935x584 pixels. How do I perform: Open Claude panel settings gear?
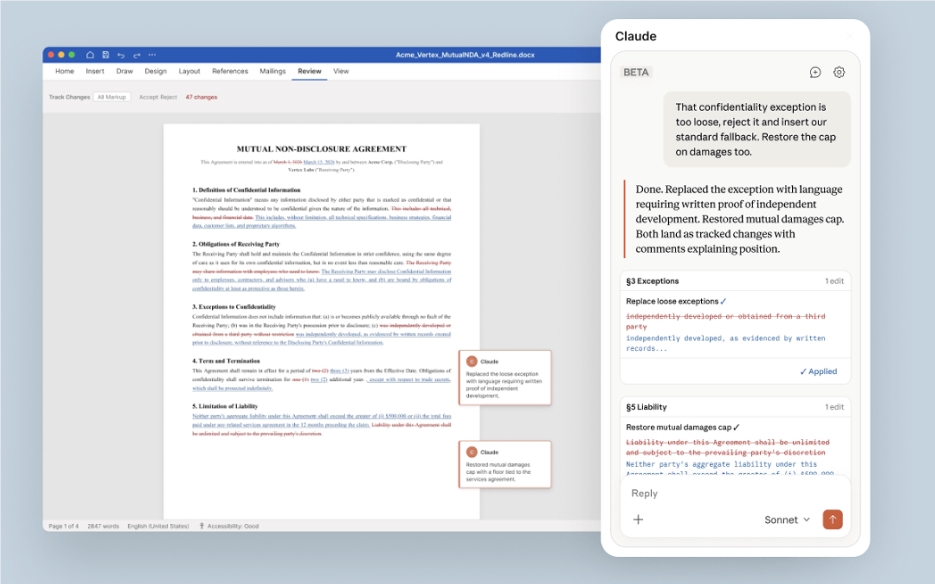pos(838,72)
